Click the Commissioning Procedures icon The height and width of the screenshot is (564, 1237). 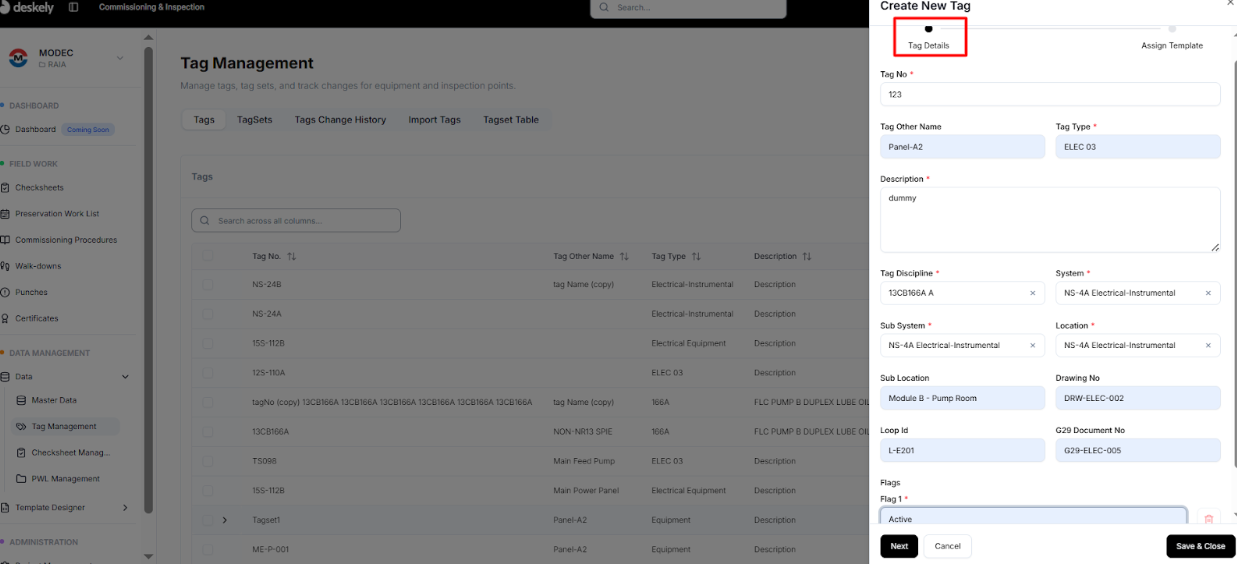pos(5,240)
